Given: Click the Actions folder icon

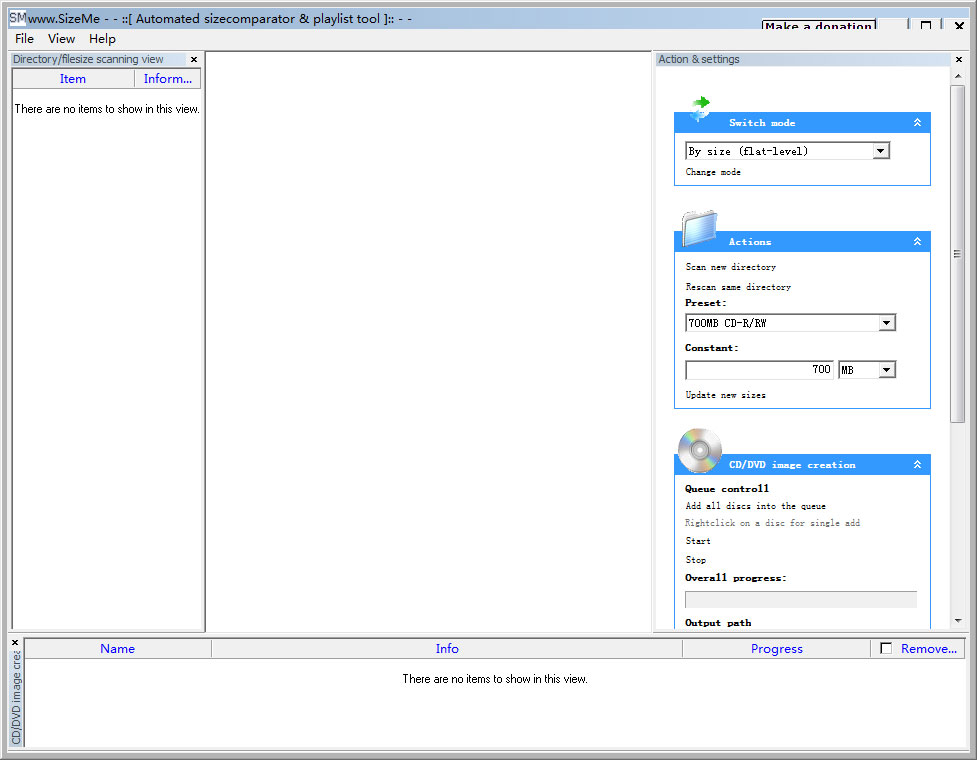Looking at the screenshot, I should coord(700,228).
